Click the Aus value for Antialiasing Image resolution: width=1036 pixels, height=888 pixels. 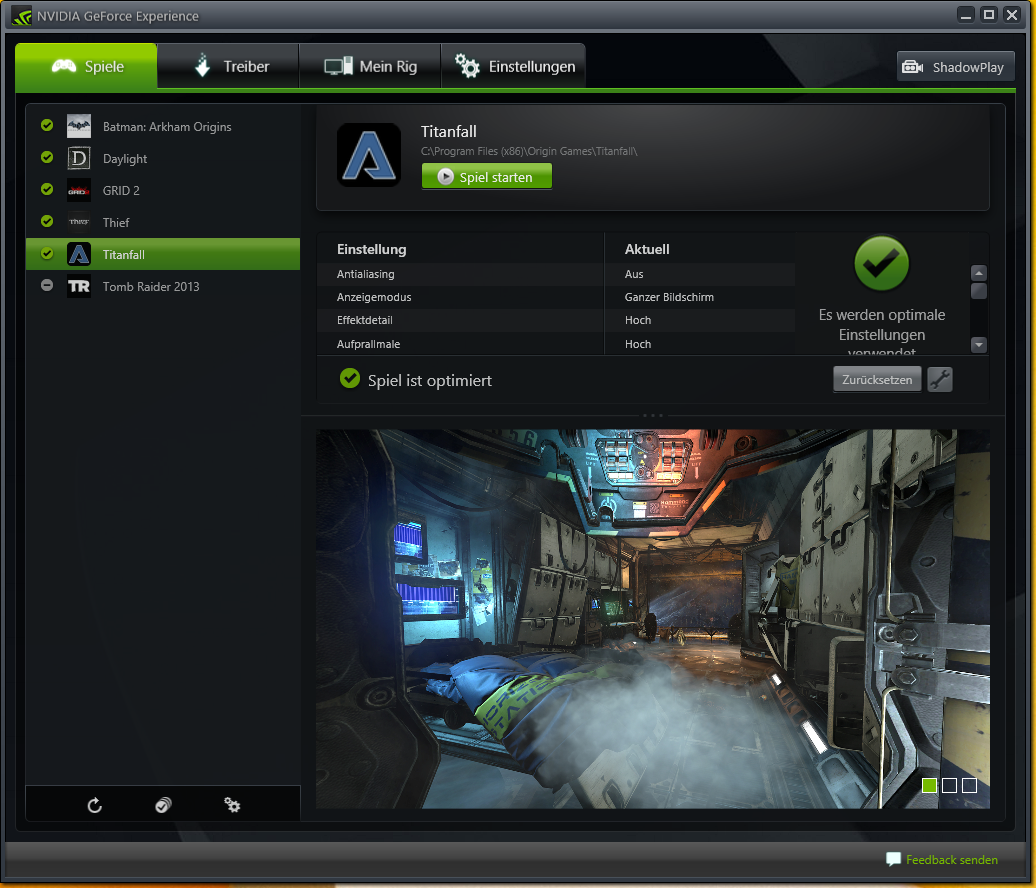pyautogui.click(x=634, y=274)
